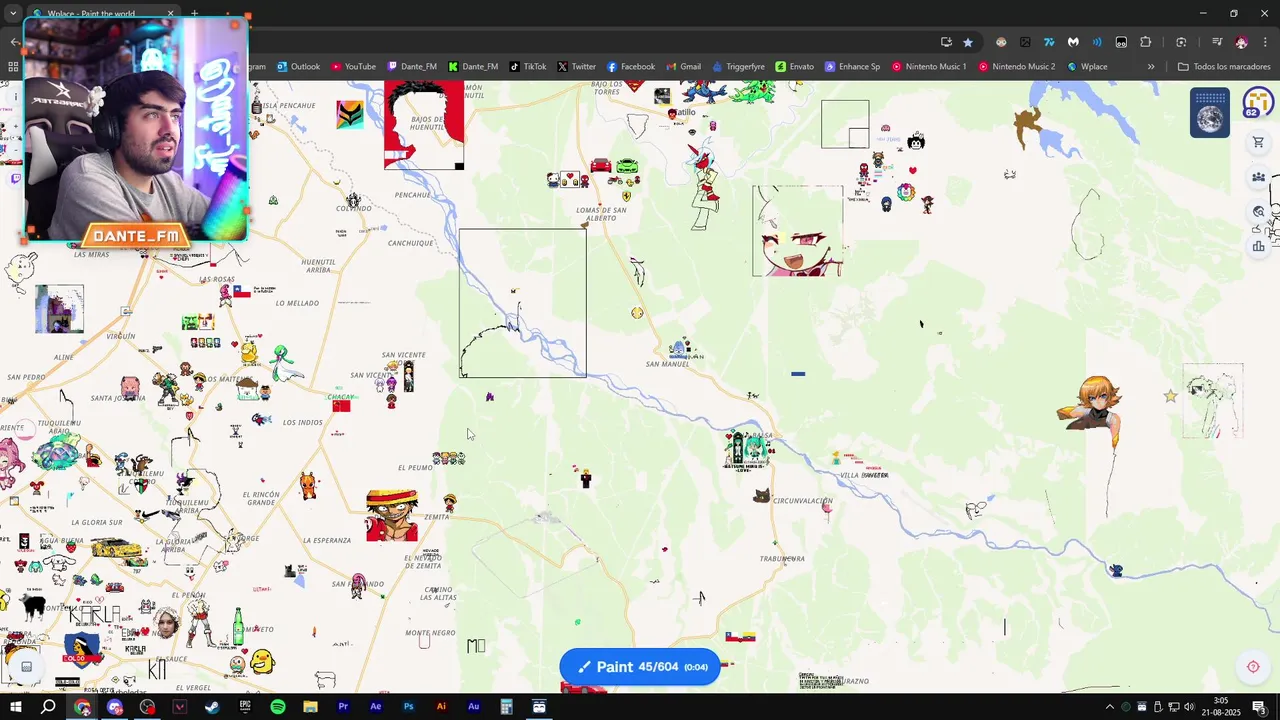Viewport: 1280px width, 720px height.
Task: Open the Wplace bookmark
Action: 1087,67
